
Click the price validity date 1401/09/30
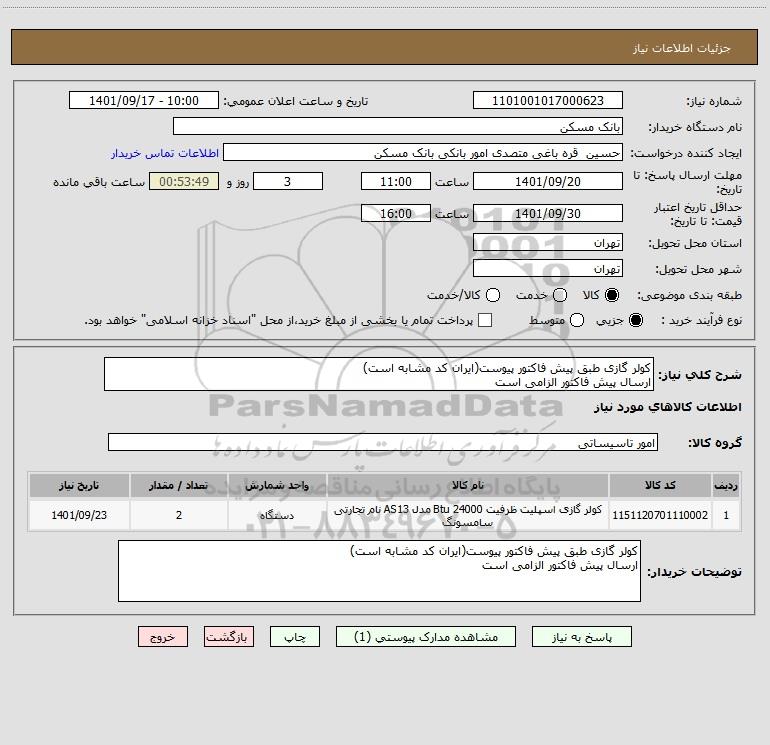(x=548, y=213)
